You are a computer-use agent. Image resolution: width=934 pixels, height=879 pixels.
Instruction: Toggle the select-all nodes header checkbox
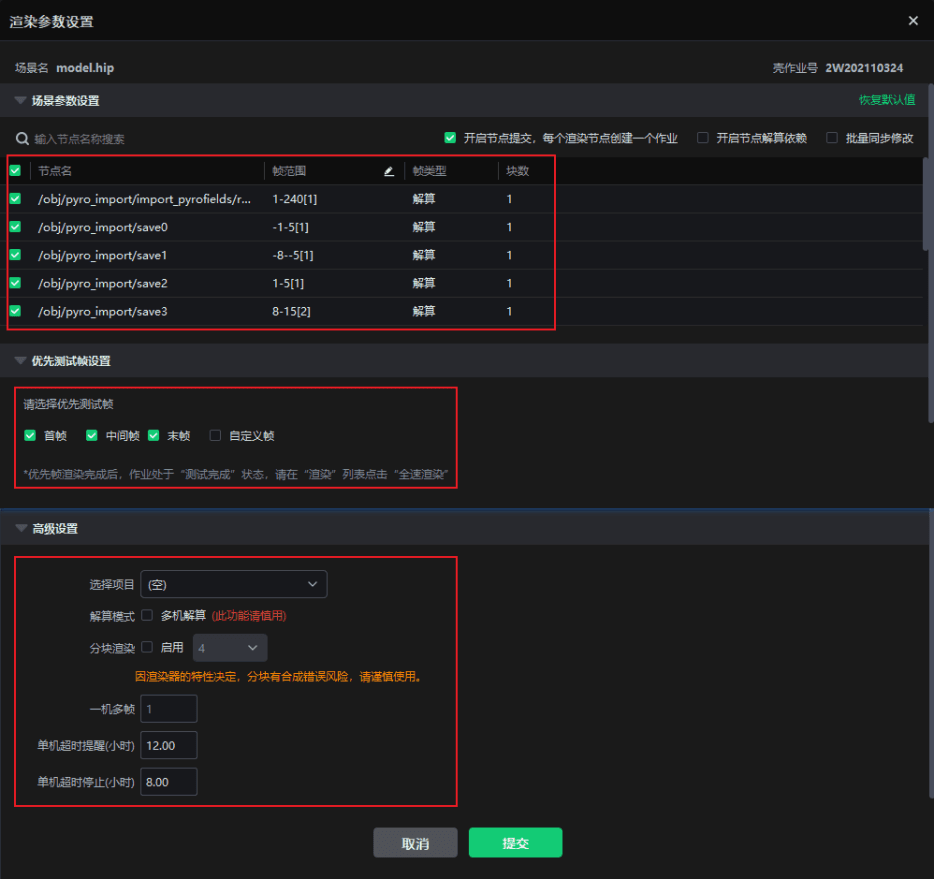click(x=15, y=171)
